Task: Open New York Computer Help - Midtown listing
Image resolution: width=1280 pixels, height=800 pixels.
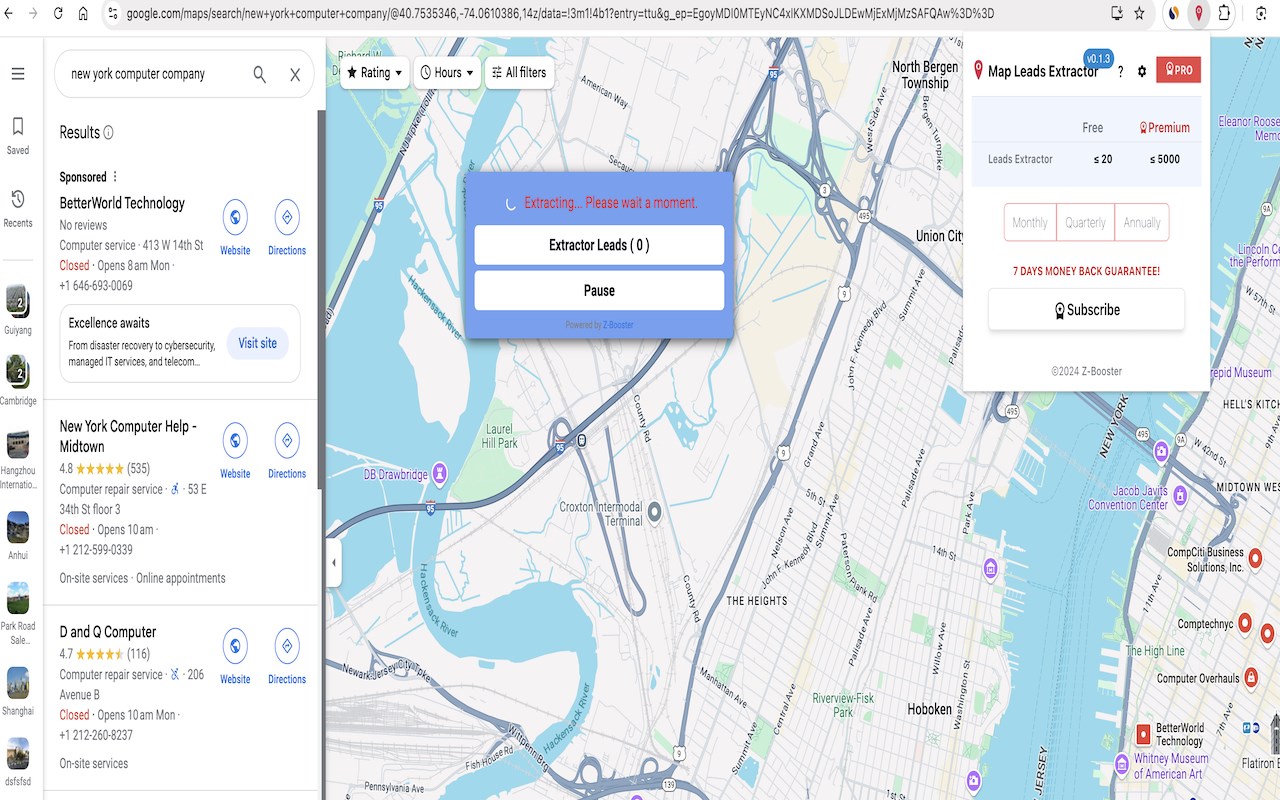Action: [128, 436]
